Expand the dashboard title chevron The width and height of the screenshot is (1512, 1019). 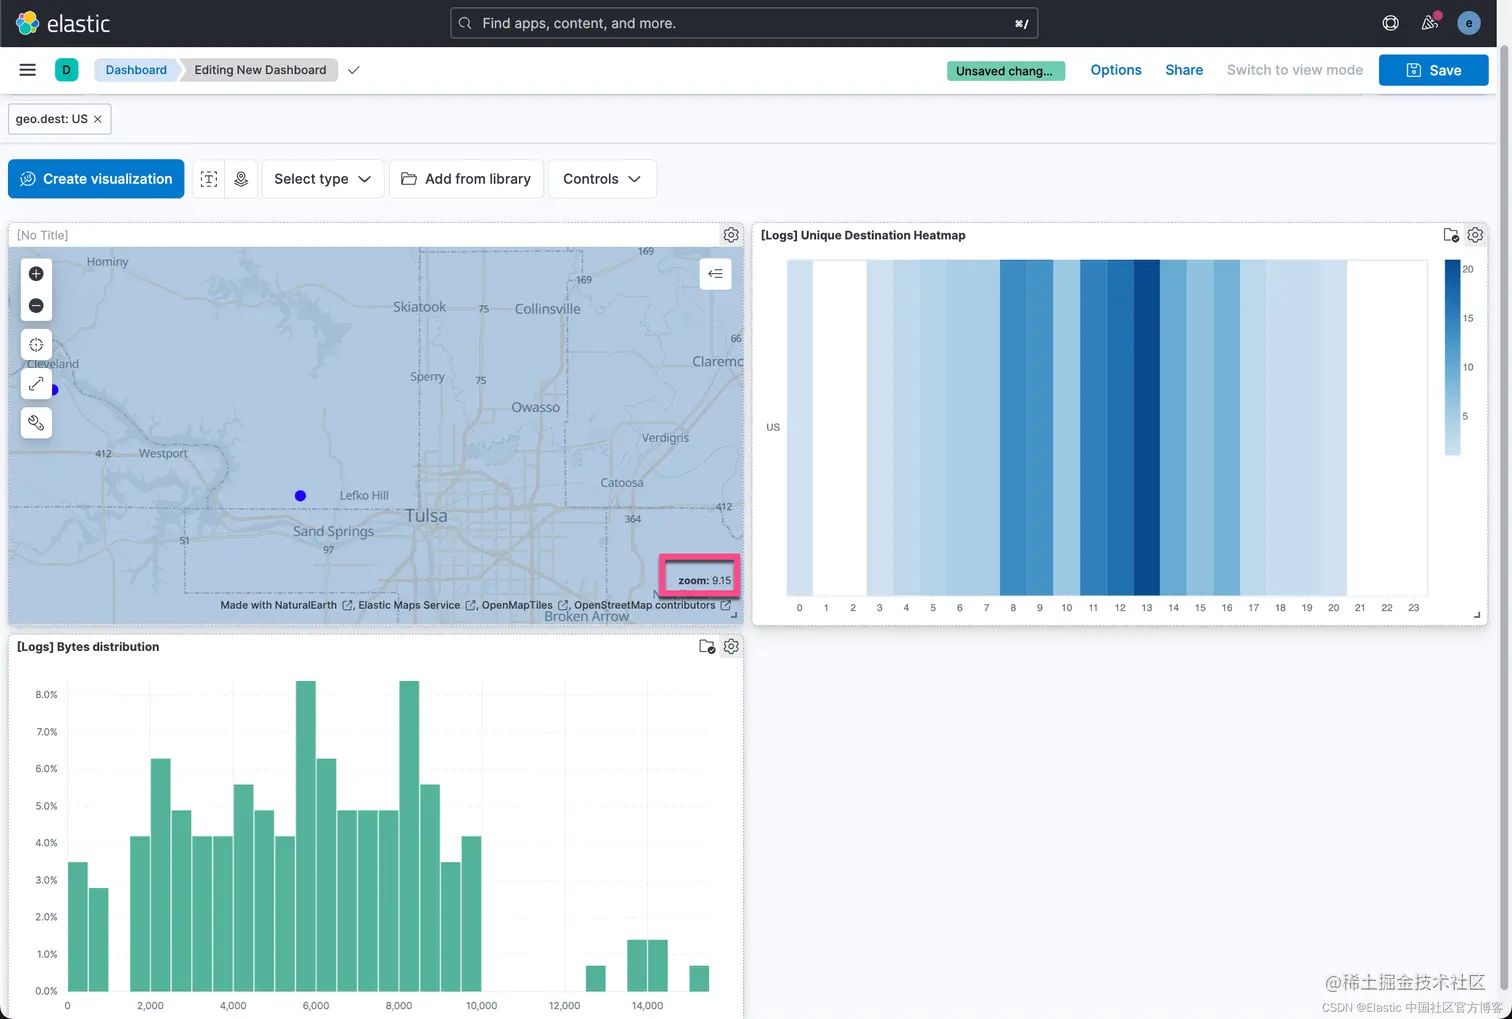point(353,70)
